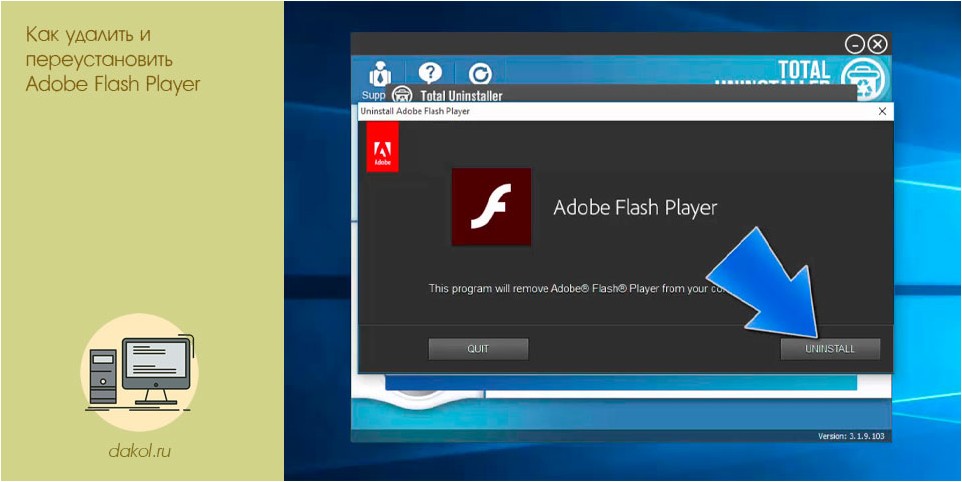The width and height of the screenshot is (962, 482).
Task: Click the dakol.ru site label
Action: click(x=139, y=451)
